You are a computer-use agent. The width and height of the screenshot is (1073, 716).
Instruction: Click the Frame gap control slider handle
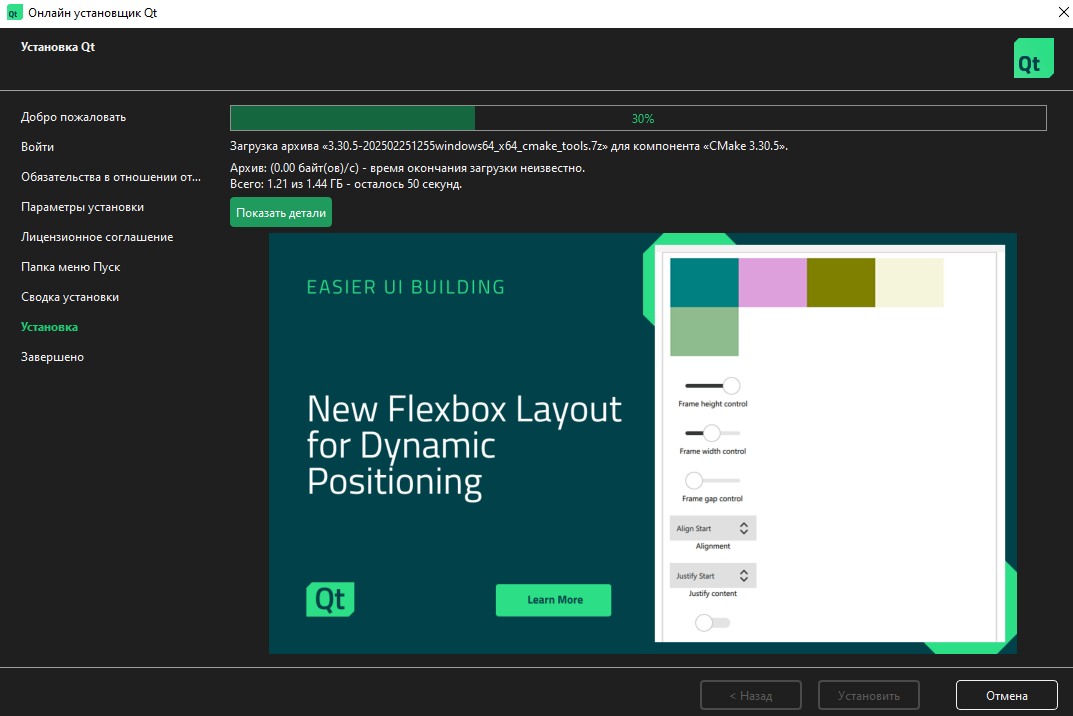(694, 480)
